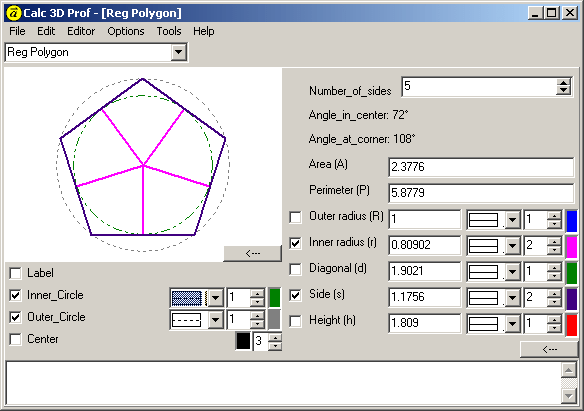The image size is (584, 411).
Task: Increase the Number_of_sides spinner up arrow
Action: pyautogui.click(x=564, y=83)
